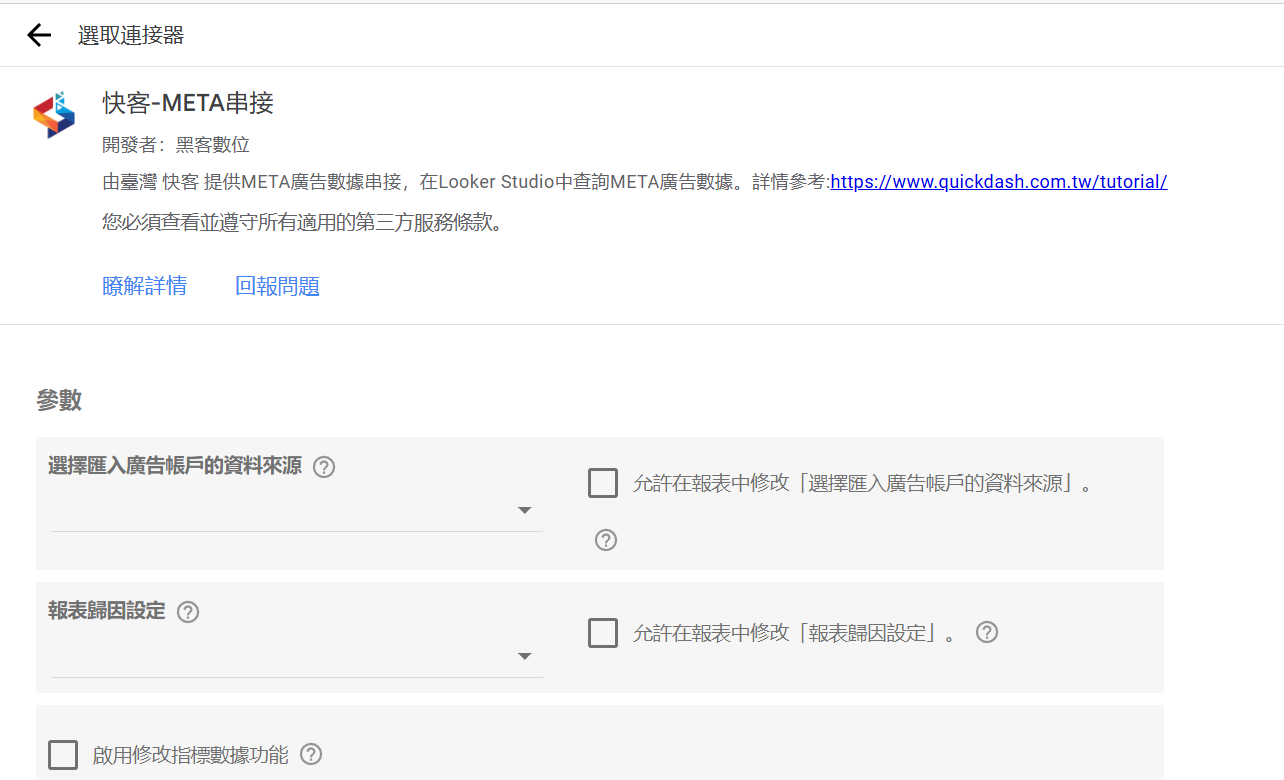Open help icon next to 報表歸因設定 label
Screen dimensions: 1284x780
point(188,612)
